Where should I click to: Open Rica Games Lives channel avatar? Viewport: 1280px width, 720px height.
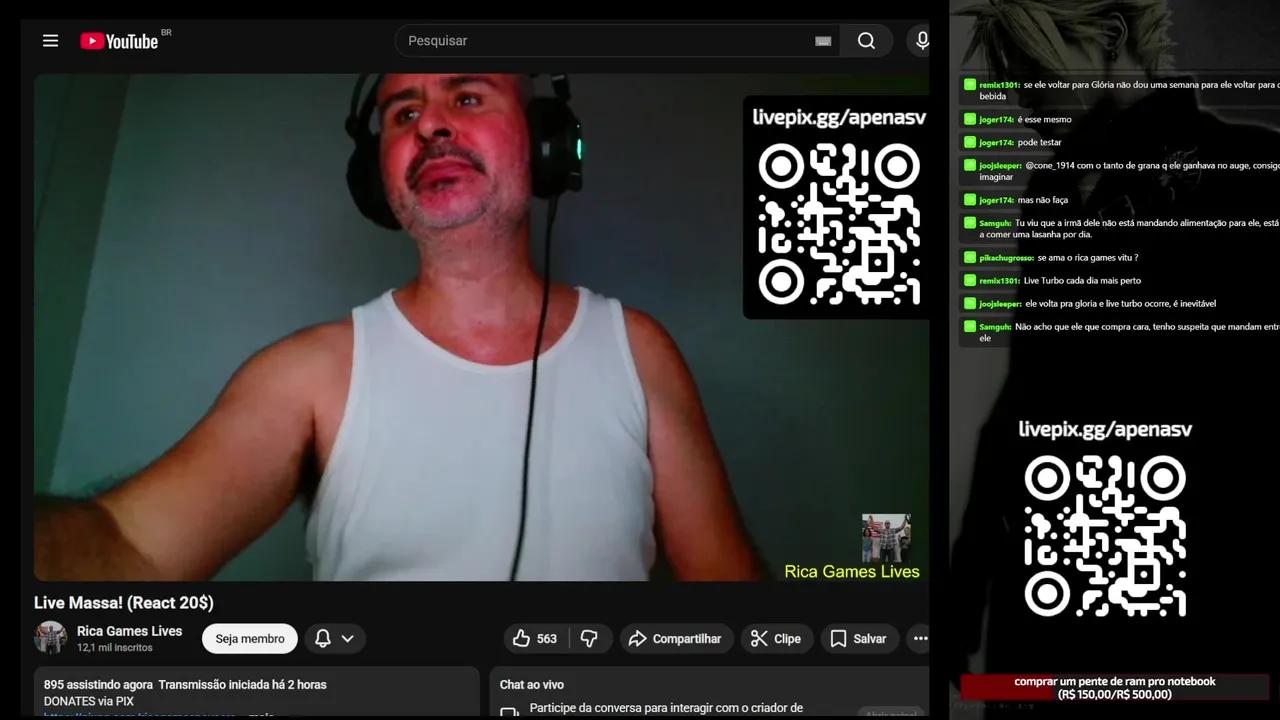pos(51,638)
